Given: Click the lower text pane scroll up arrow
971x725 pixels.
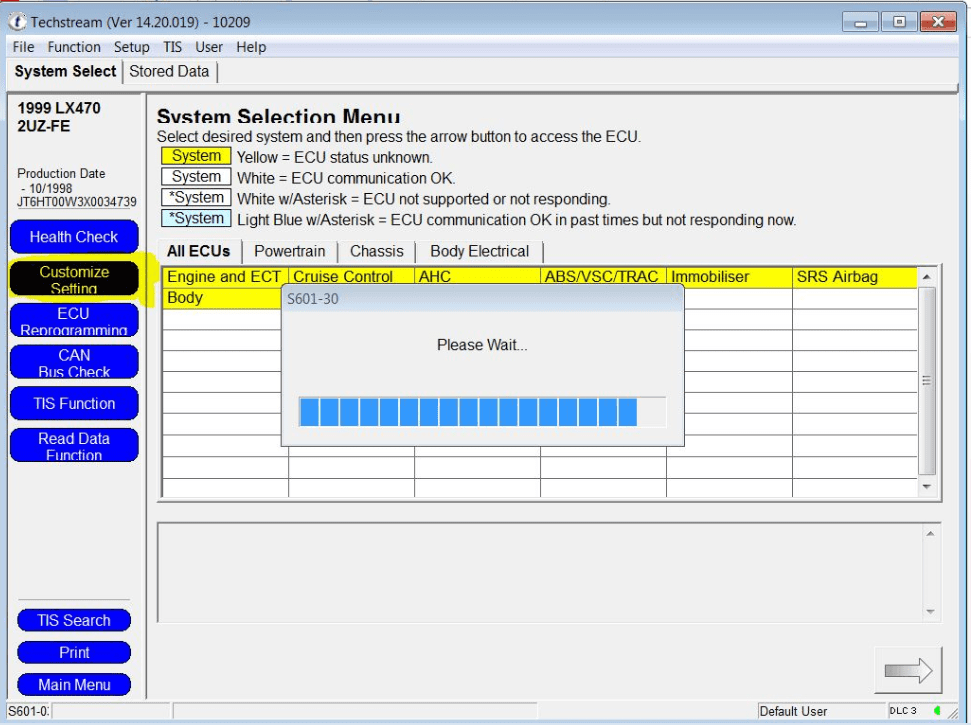Looking at the screenshot, I should point(930,533).
